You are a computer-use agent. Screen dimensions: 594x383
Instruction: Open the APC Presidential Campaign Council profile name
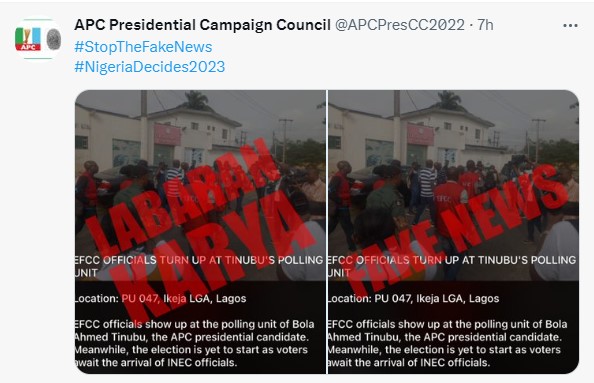[x=202, y=25]
